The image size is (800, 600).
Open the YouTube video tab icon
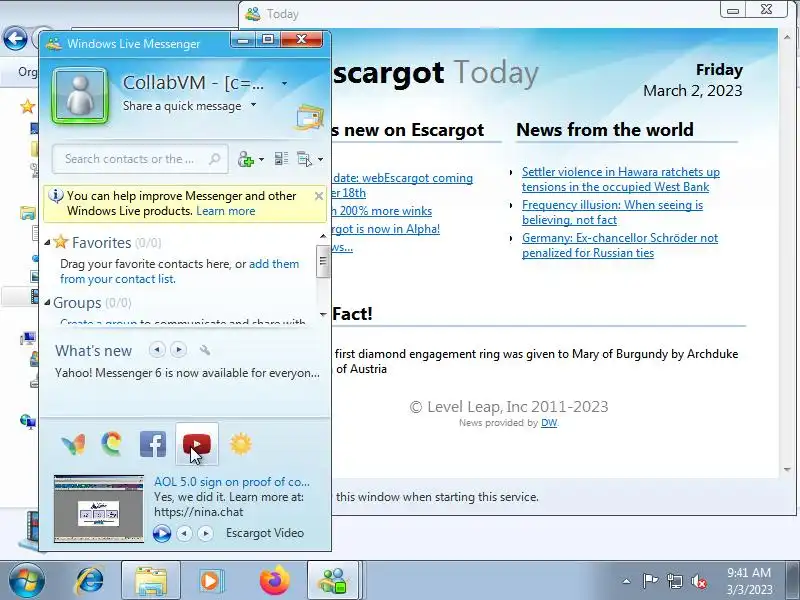click(197, 444)
